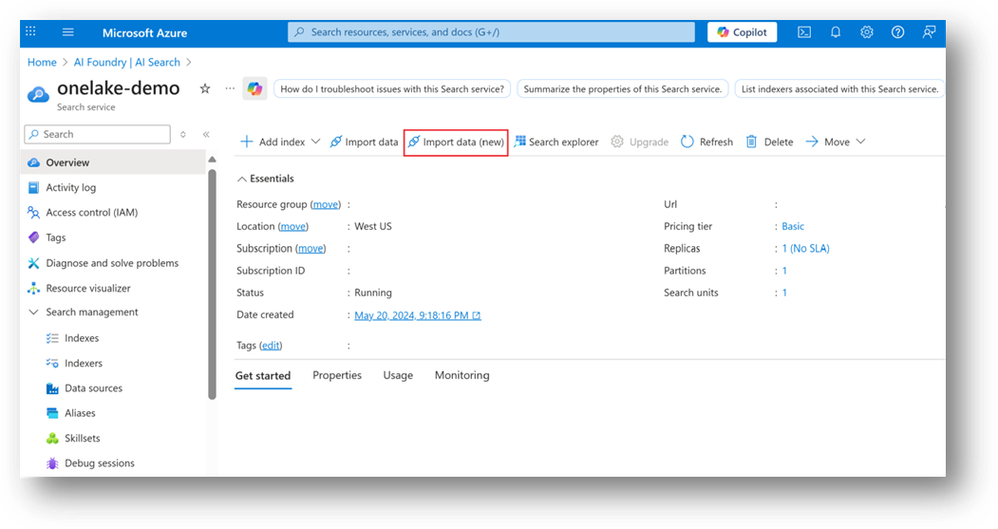Select Overview in the sidebar
Screen dimensions: 998x529
coord(113,162)
